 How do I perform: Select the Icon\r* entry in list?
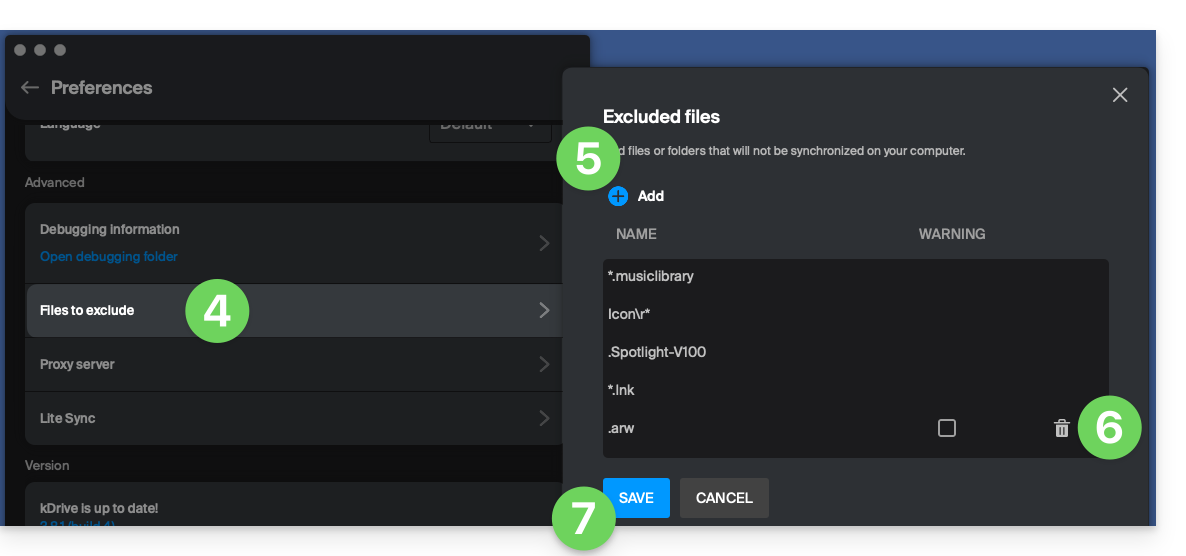click(630, 314)
